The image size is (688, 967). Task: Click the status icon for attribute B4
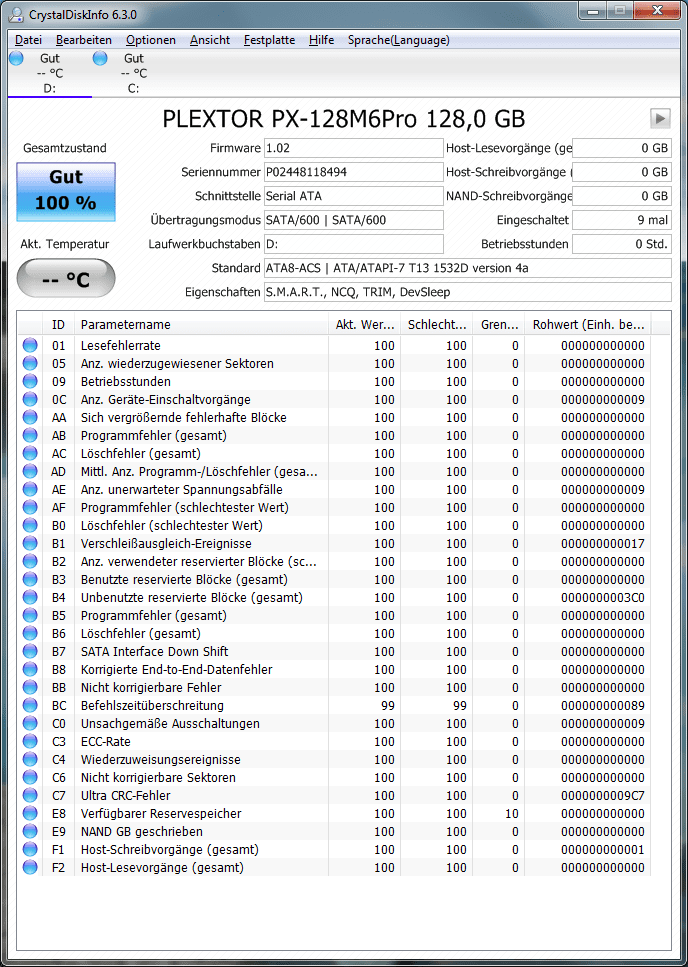(30, 598)
